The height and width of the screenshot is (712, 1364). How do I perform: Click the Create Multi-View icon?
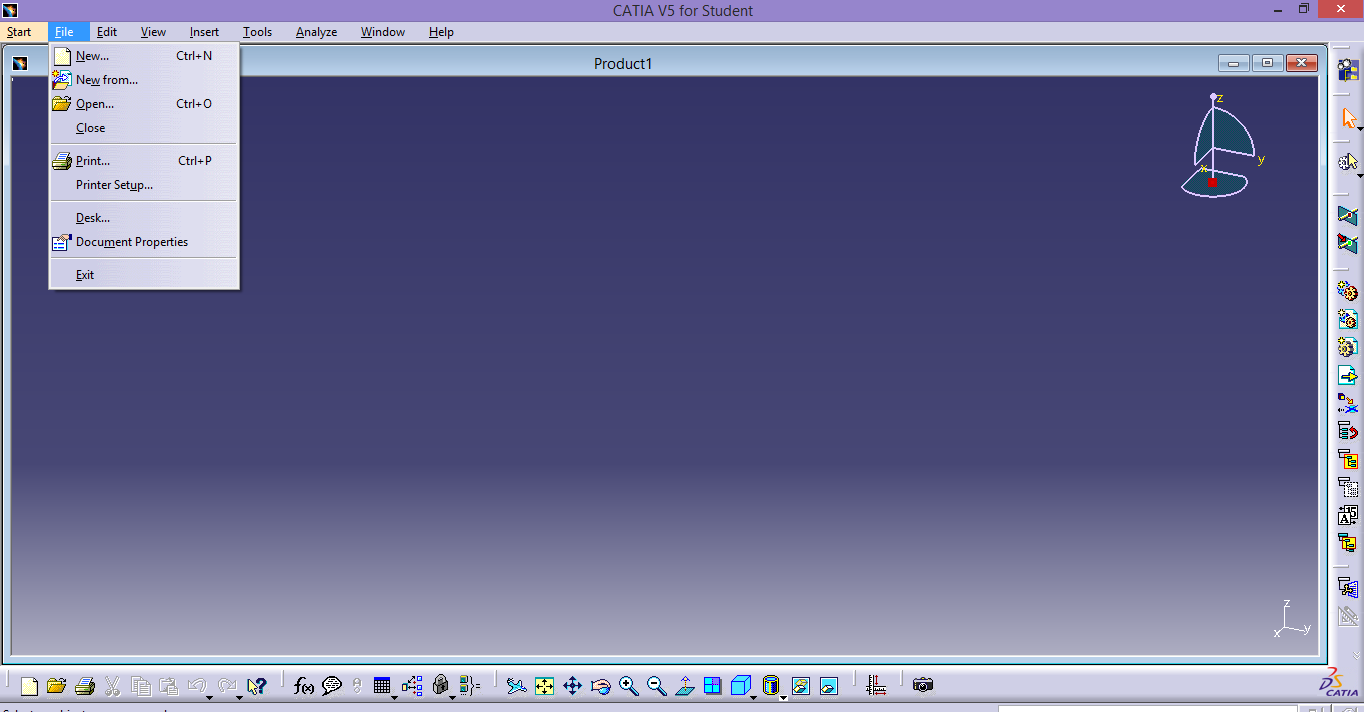712,686
